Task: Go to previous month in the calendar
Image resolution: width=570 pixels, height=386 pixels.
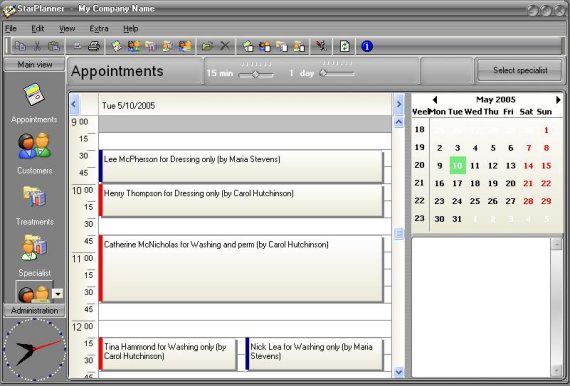Action: 435,100
